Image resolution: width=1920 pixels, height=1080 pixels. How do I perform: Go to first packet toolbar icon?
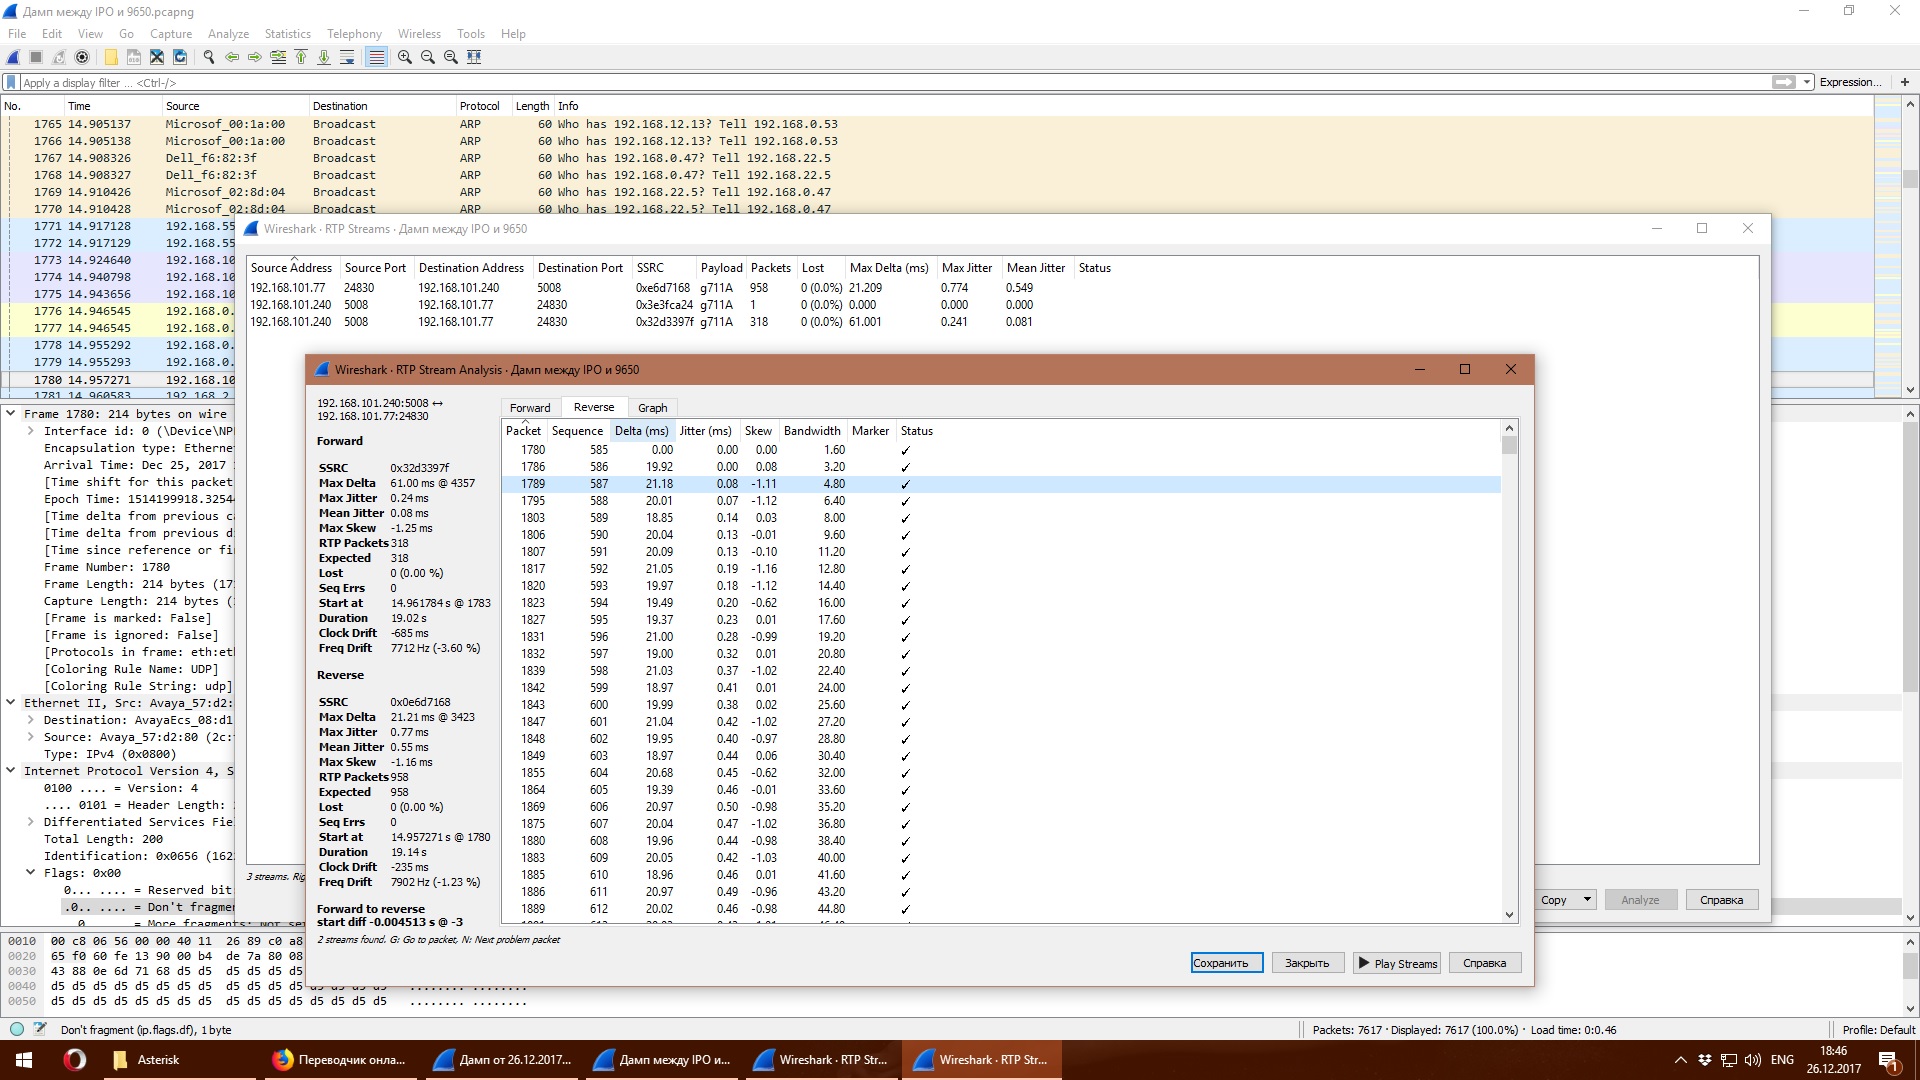(x=301, y=57)
